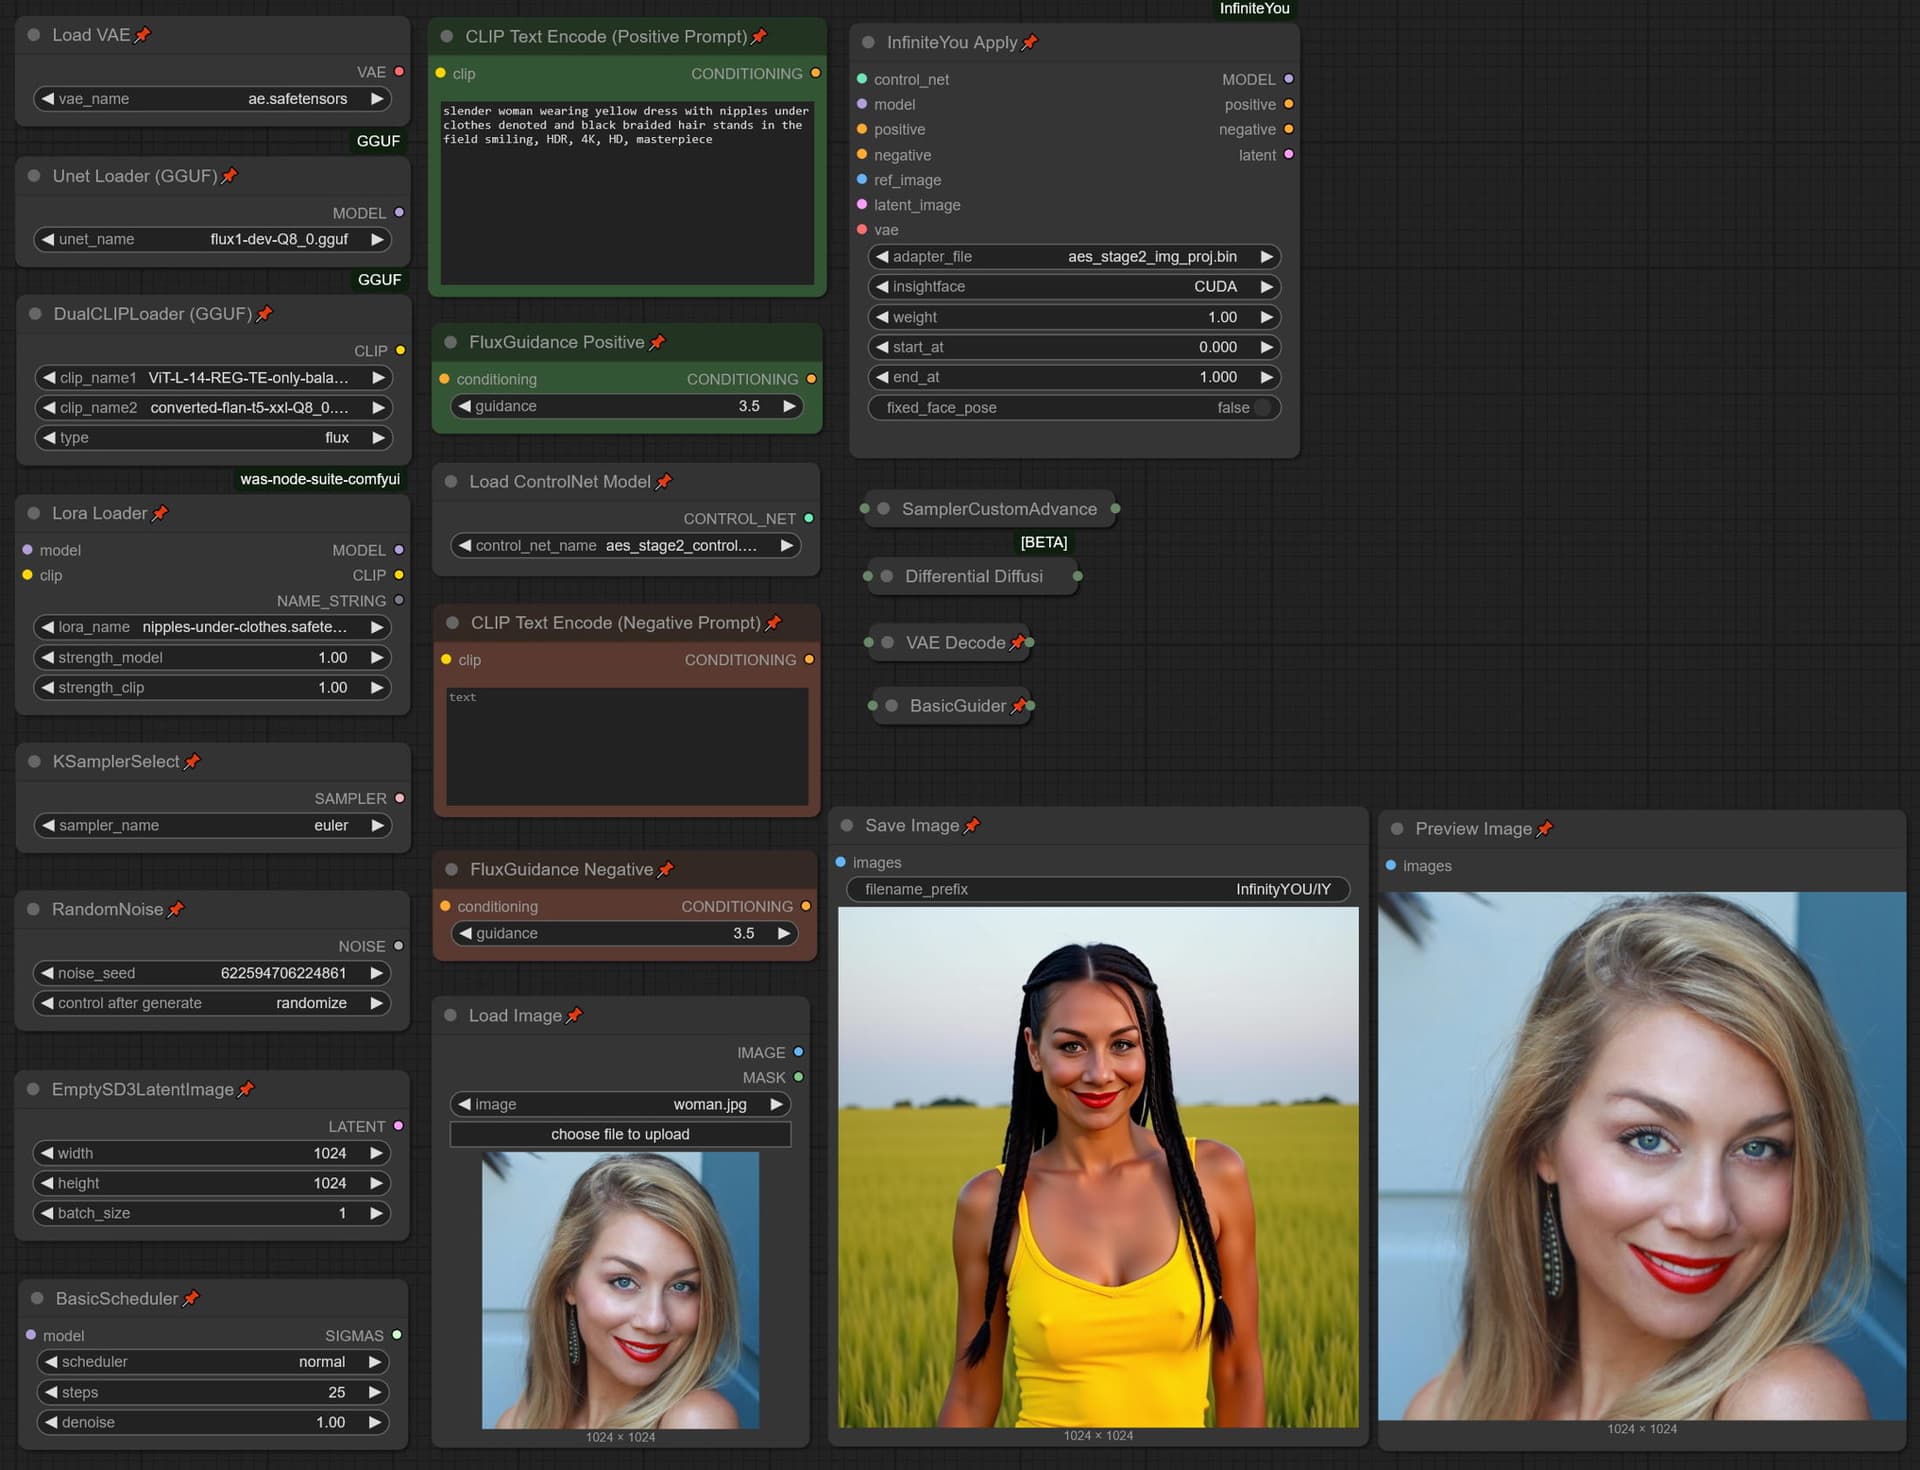Viewport: 1920px width, 1470px height.
Task: Collapse the Load VAE node via its title dot
Action: point(34,35)
